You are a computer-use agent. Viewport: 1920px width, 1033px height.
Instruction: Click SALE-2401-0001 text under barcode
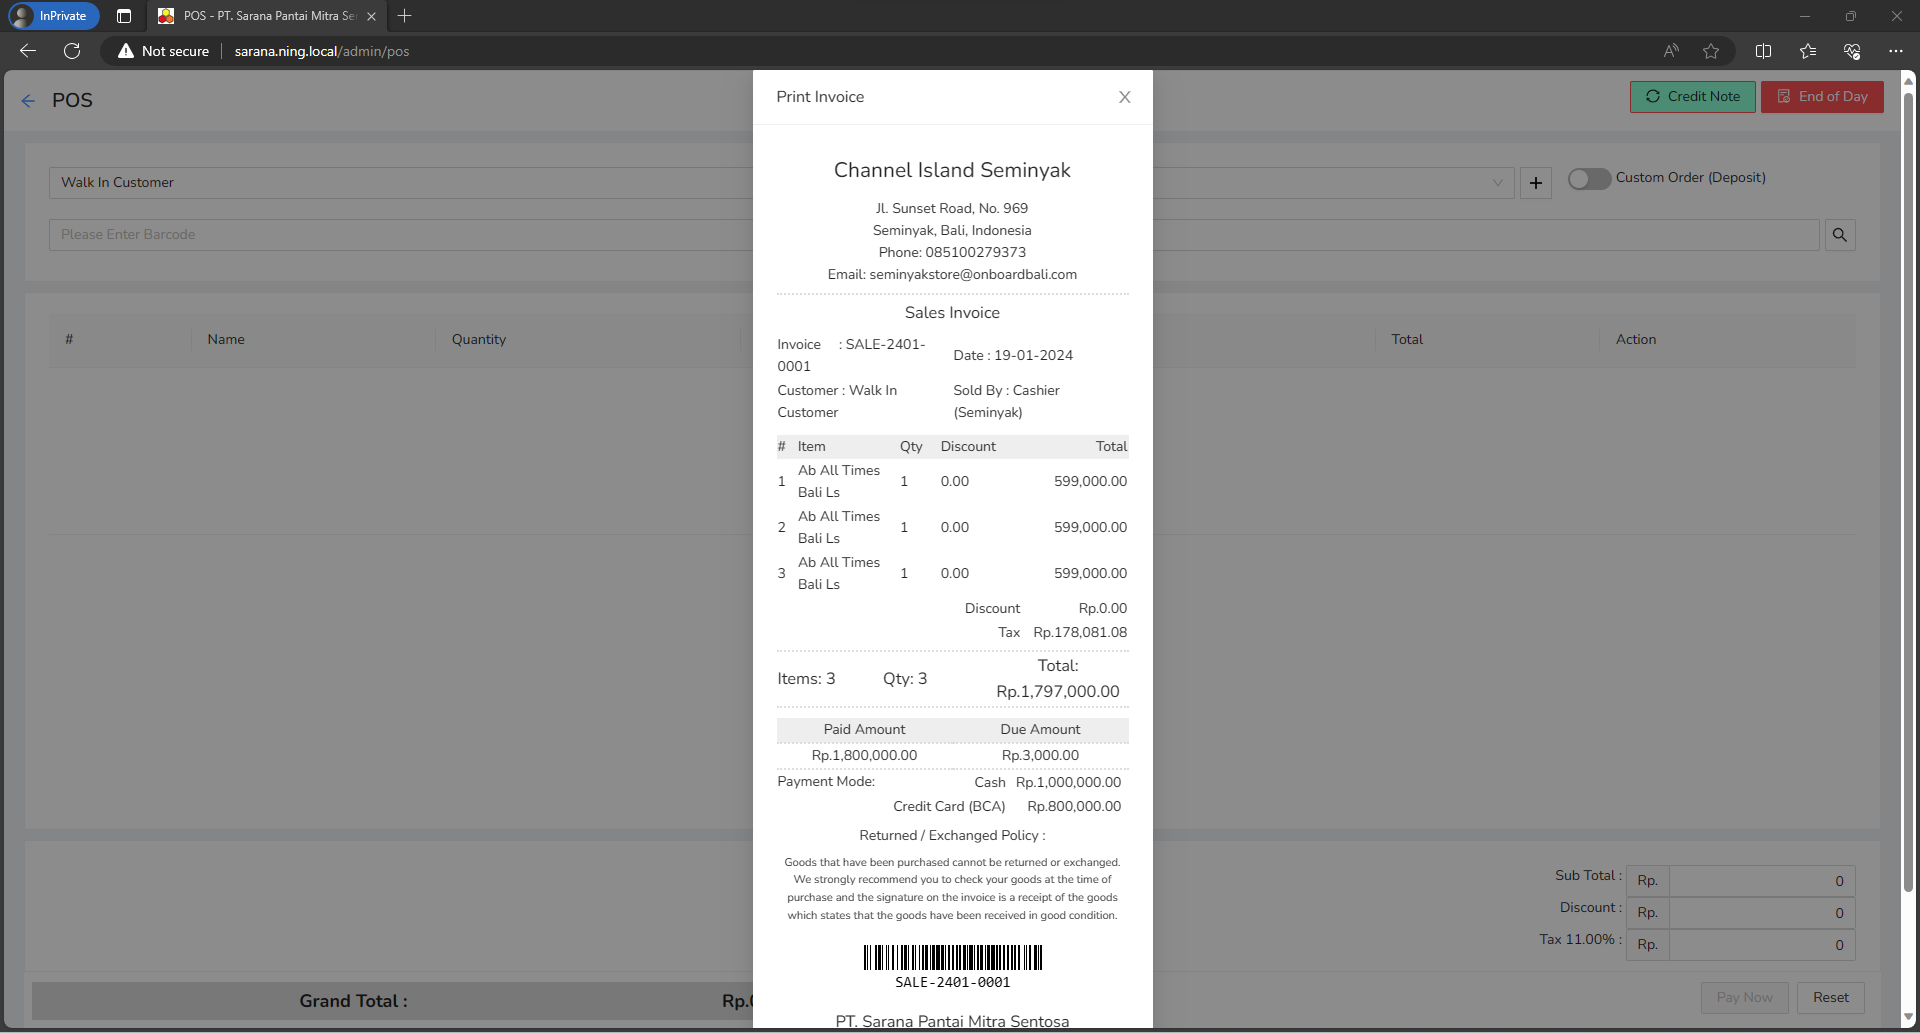coord(952,983)
